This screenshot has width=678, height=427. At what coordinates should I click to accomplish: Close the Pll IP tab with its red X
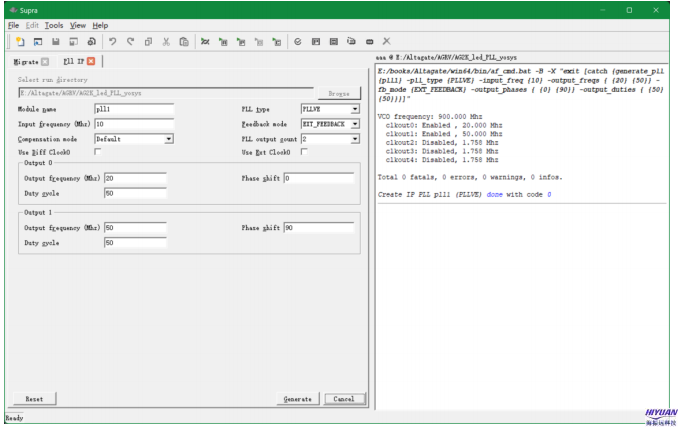pos(91,61)
